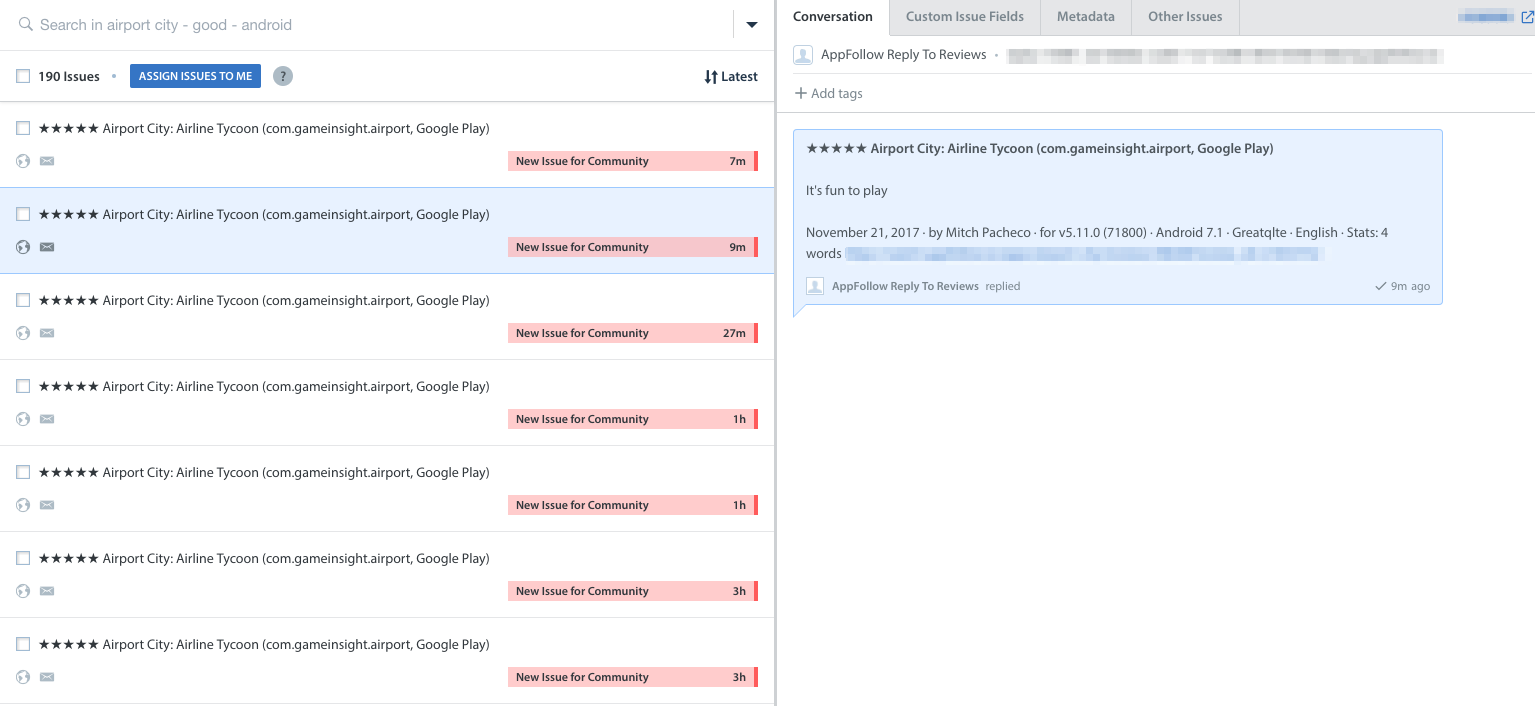This screenshot has width=1535, height=706.
Task: Click AppFollow Reply To Reviews replied link
Action: click(x=905, y=286)
